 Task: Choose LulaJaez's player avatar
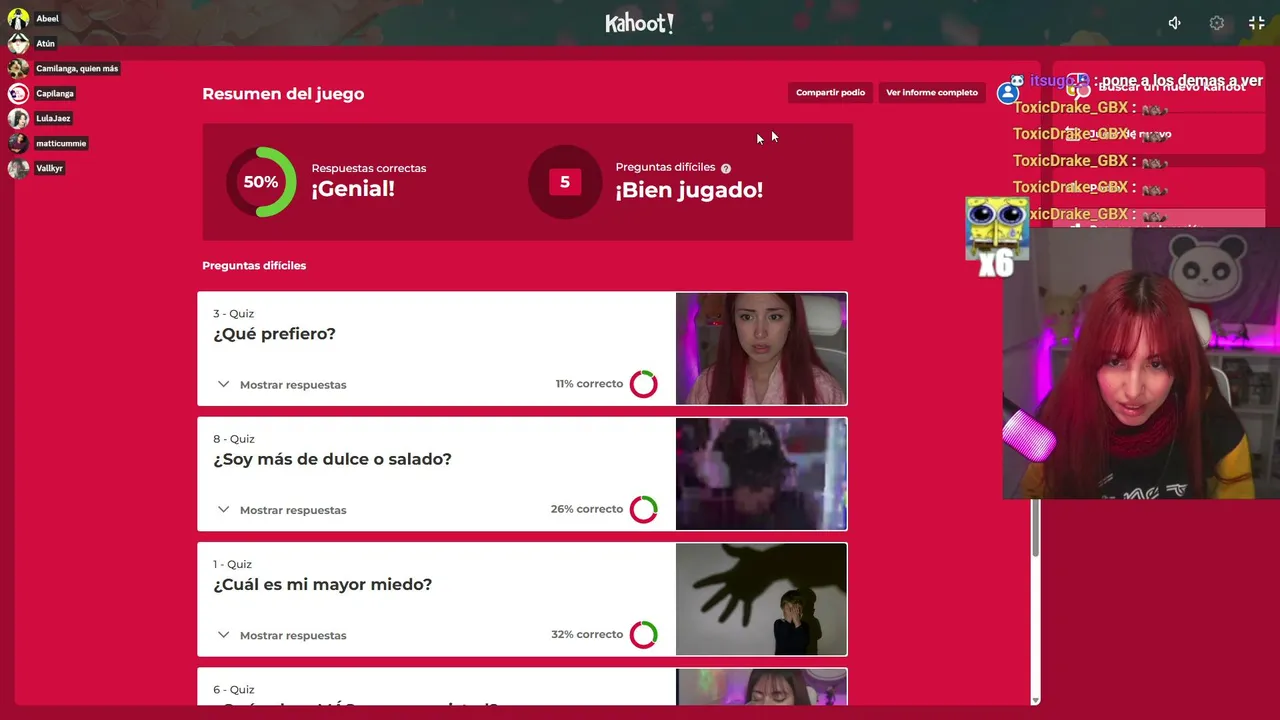click(x=18, y=118)
